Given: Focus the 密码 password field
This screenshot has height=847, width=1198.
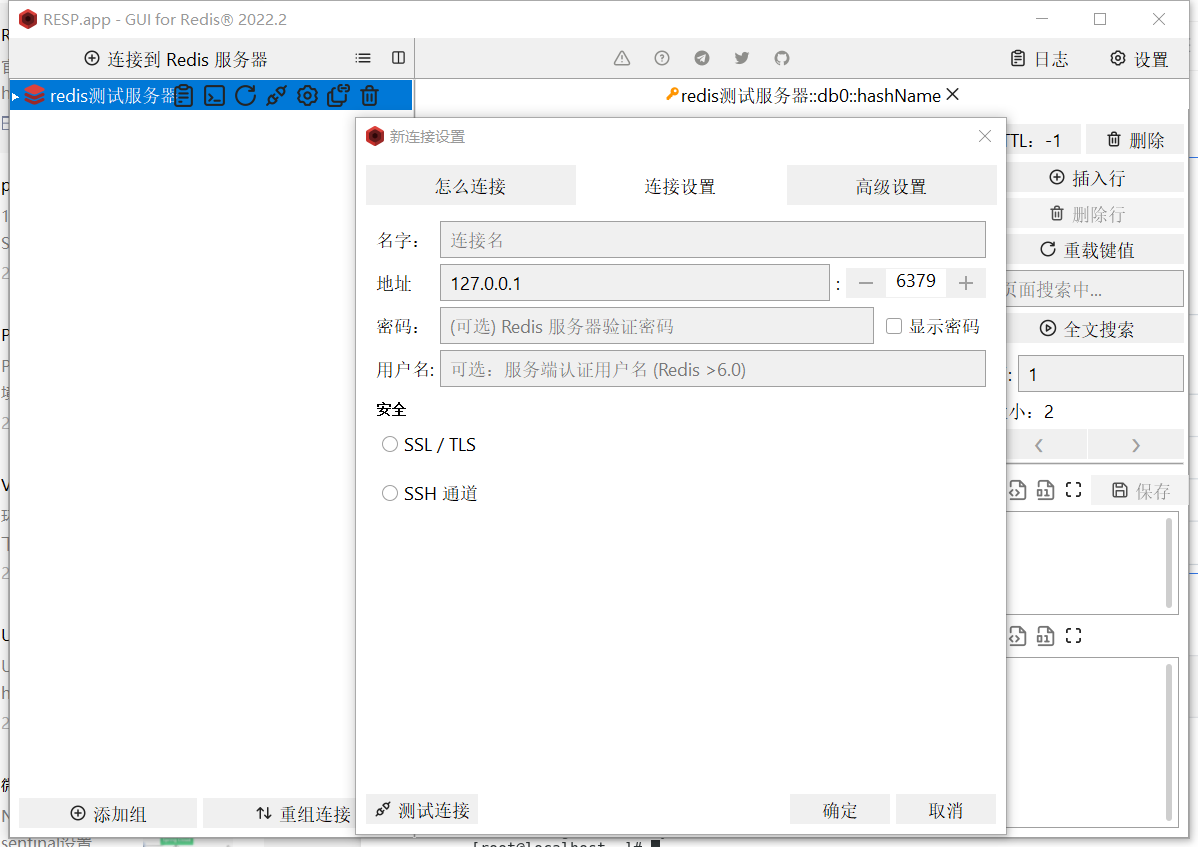Looking at the screenshot, I should point(656,326).
